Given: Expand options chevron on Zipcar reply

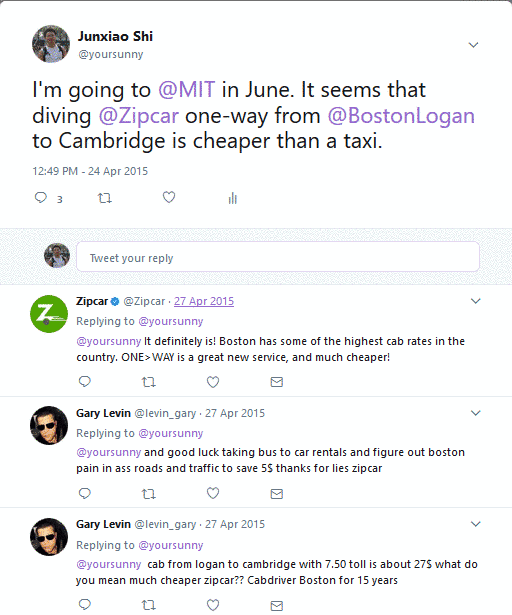Looking at the screenshot, I should 476,301.
